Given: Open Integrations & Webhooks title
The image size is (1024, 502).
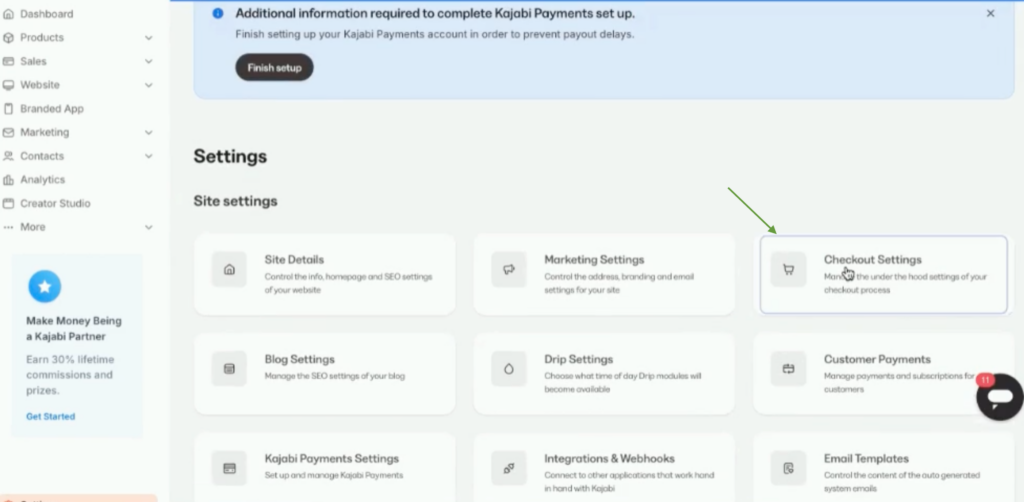Looking at the screenshot, I should (x=609, y=459).
